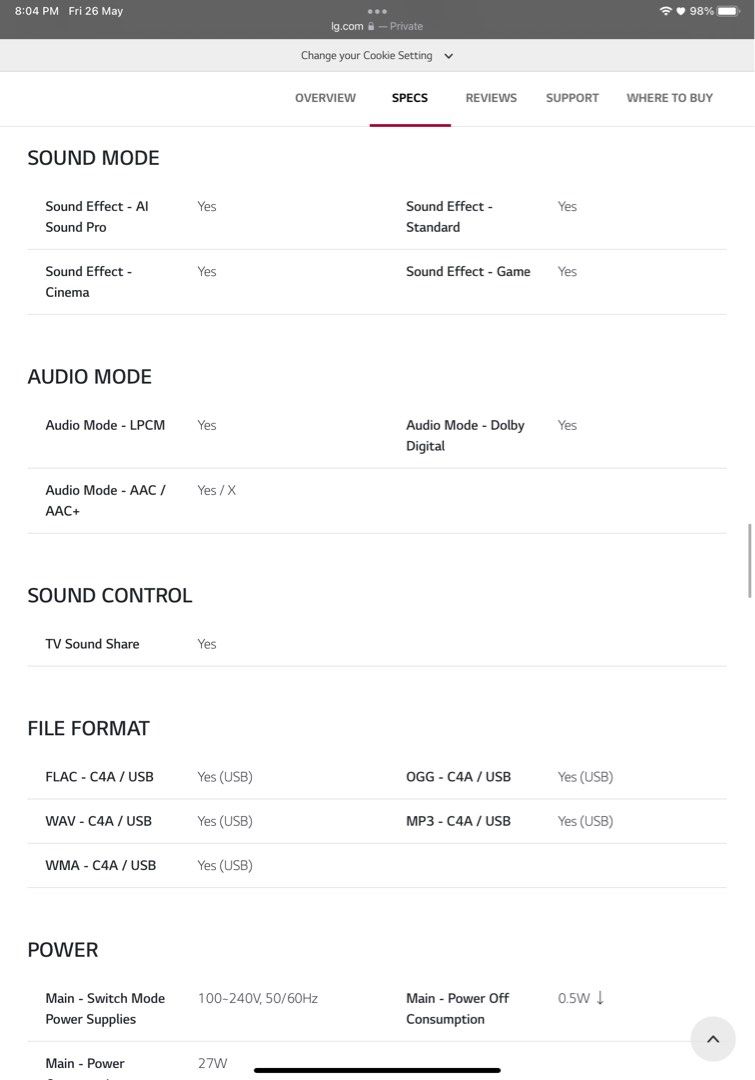Tap the lg.com address field
The height and width of the screenshot is (1080, 755).
pyautogui.click(x=347, y=27)
